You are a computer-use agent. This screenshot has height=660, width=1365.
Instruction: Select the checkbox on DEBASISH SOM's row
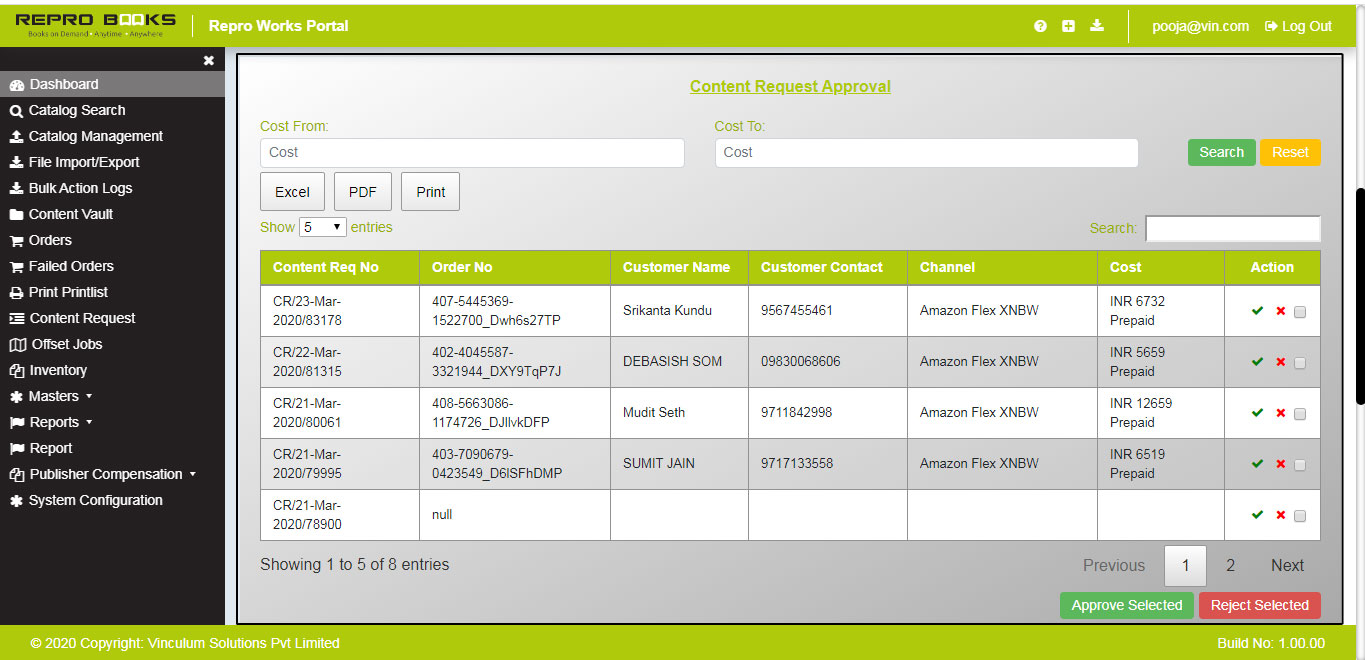[x=1300, y=363]
